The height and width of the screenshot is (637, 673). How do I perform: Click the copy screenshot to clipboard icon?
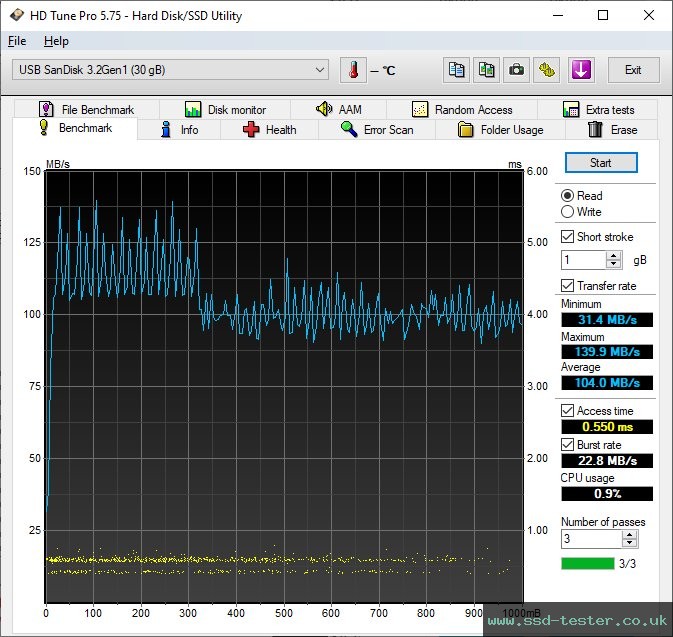[486, 70]
